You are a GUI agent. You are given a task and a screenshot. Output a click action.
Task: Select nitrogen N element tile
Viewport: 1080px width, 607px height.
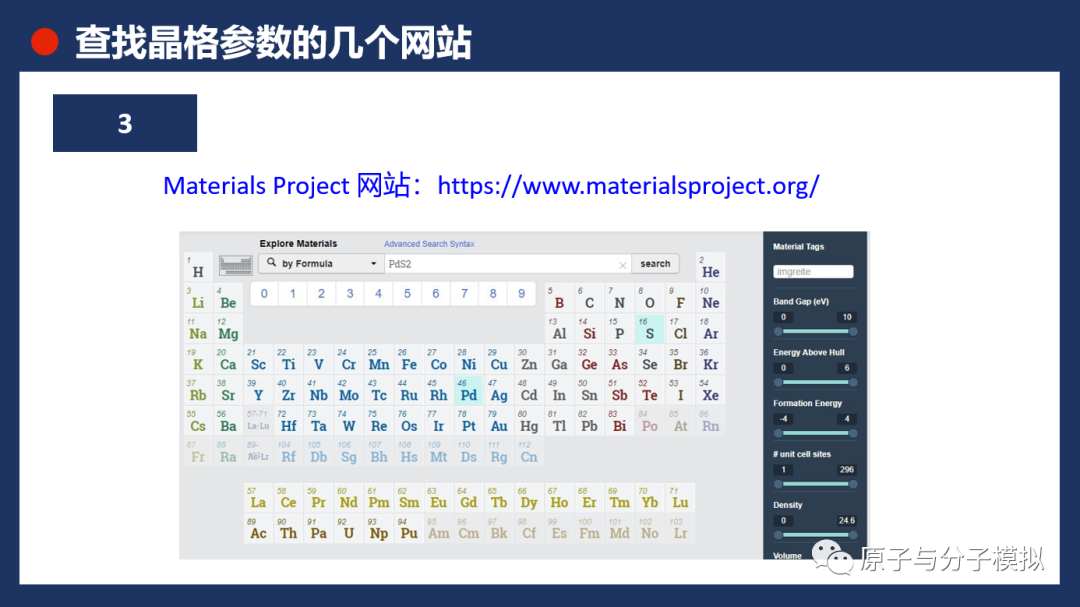[x=619, y=298]
